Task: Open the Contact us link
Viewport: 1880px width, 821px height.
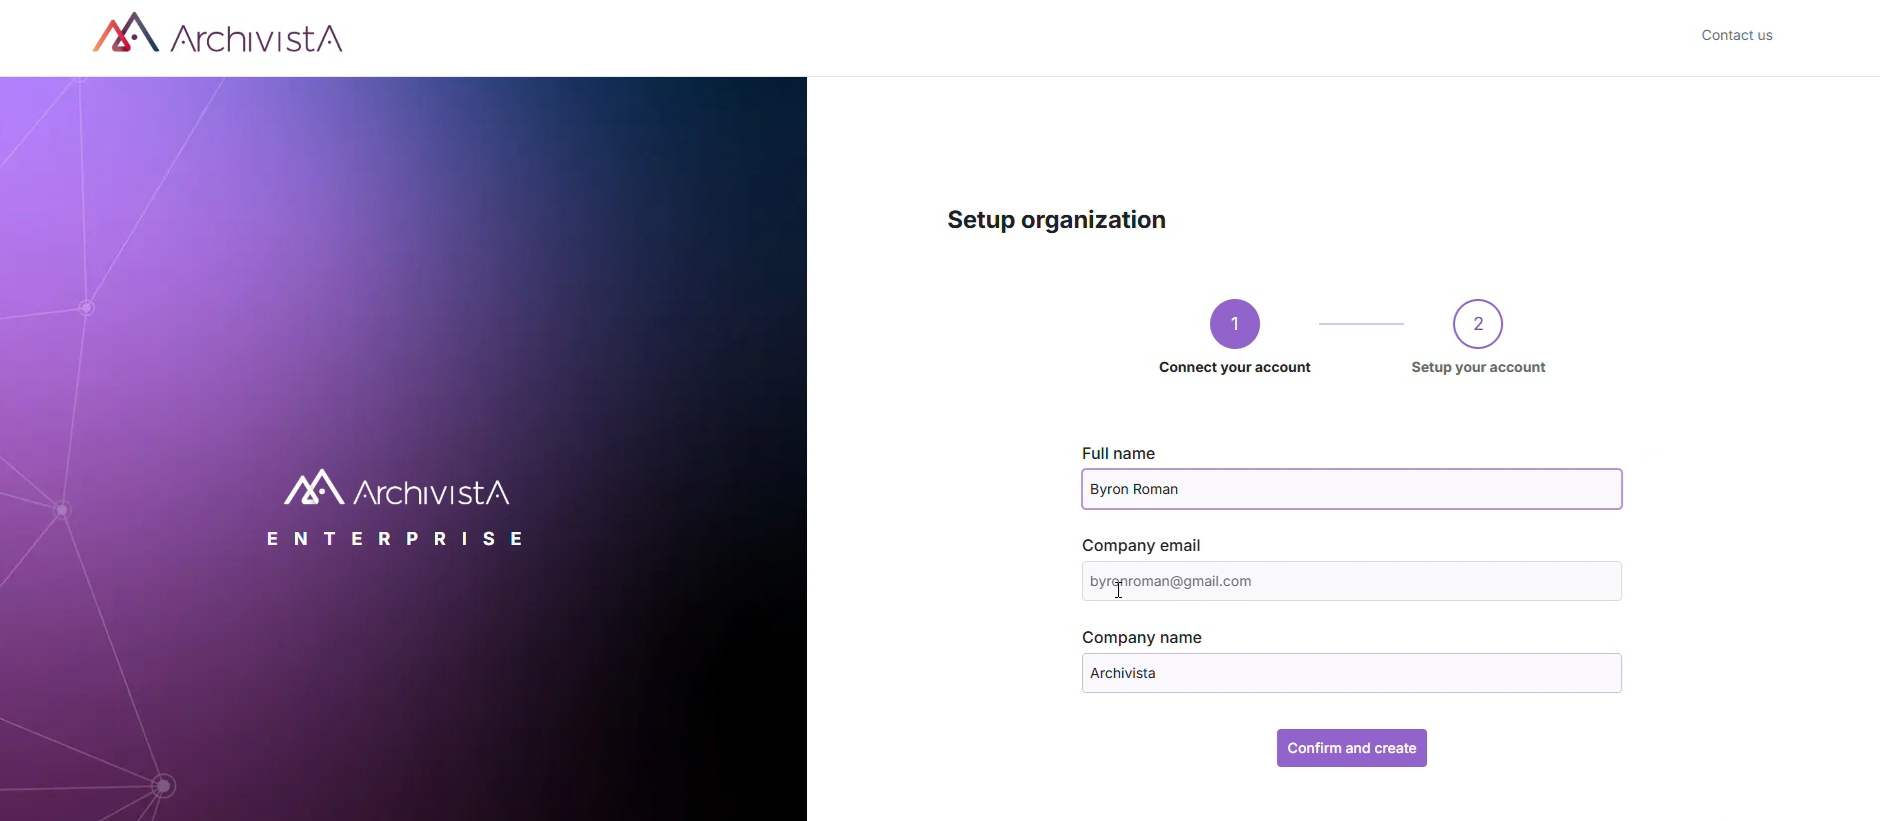Action: tap(1736, 35)
